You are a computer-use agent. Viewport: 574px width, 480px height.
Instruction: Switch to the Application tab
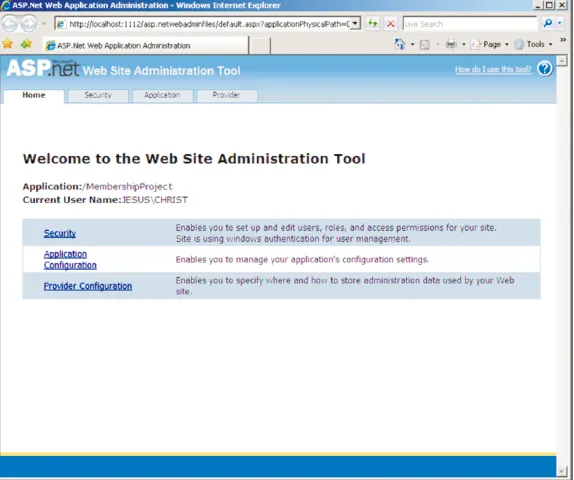[162, 96]
